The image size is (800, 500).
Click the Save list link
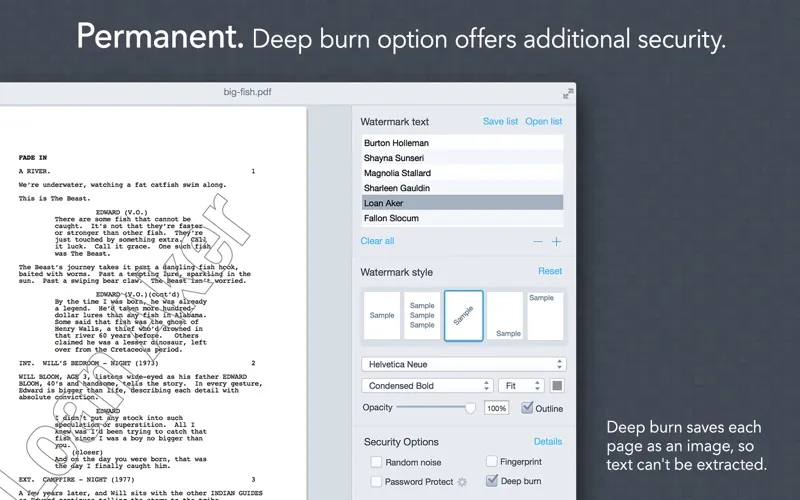click(500, 121)
